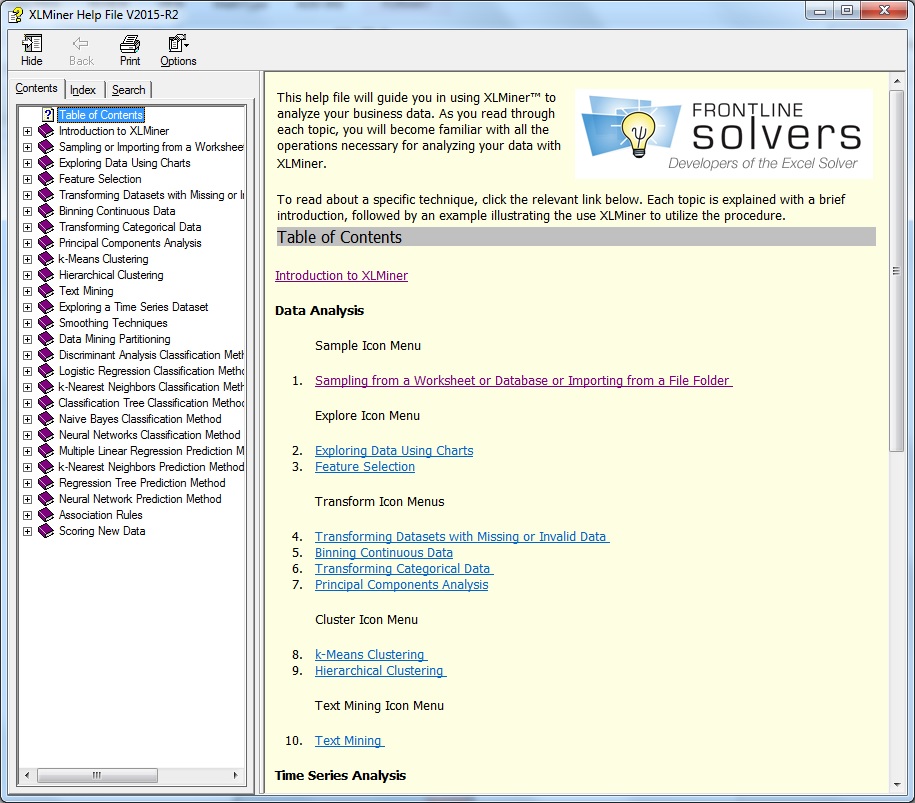Click the book icon beside Text Mining
915x803 pixels.
pos(46,291)
